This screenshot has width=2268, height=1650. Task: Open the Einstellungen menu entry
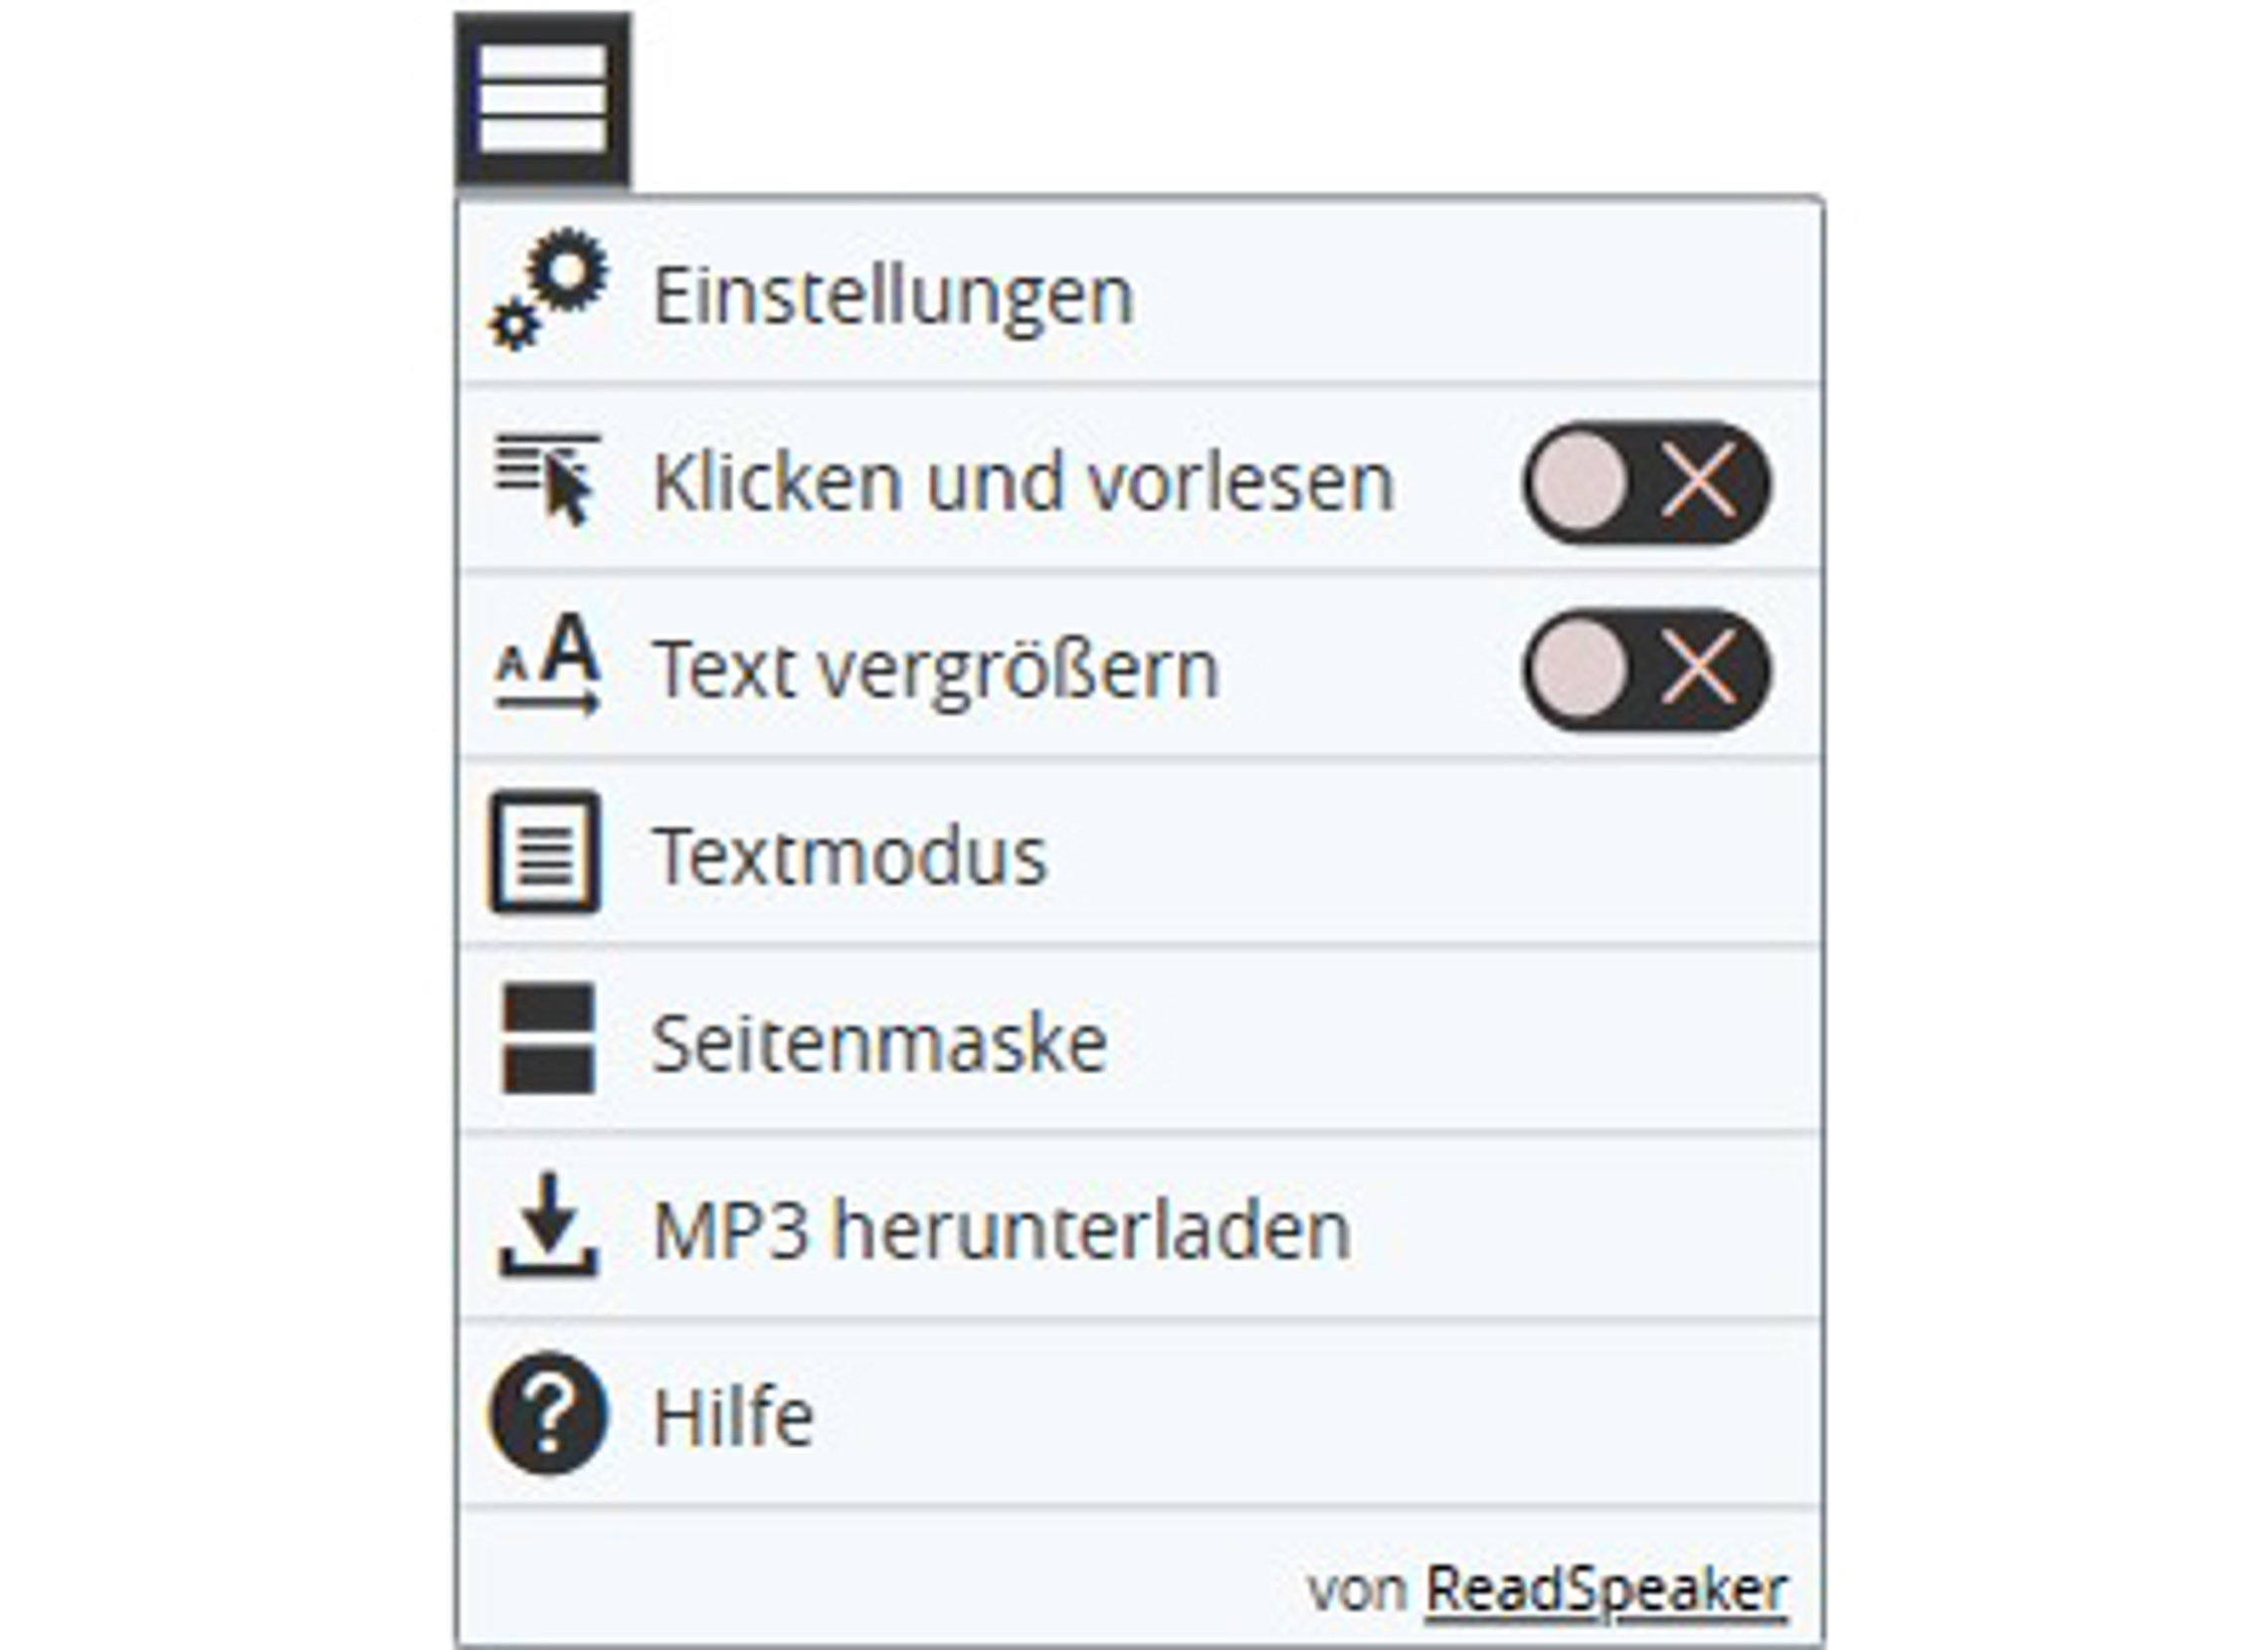[x=893, y=296]
